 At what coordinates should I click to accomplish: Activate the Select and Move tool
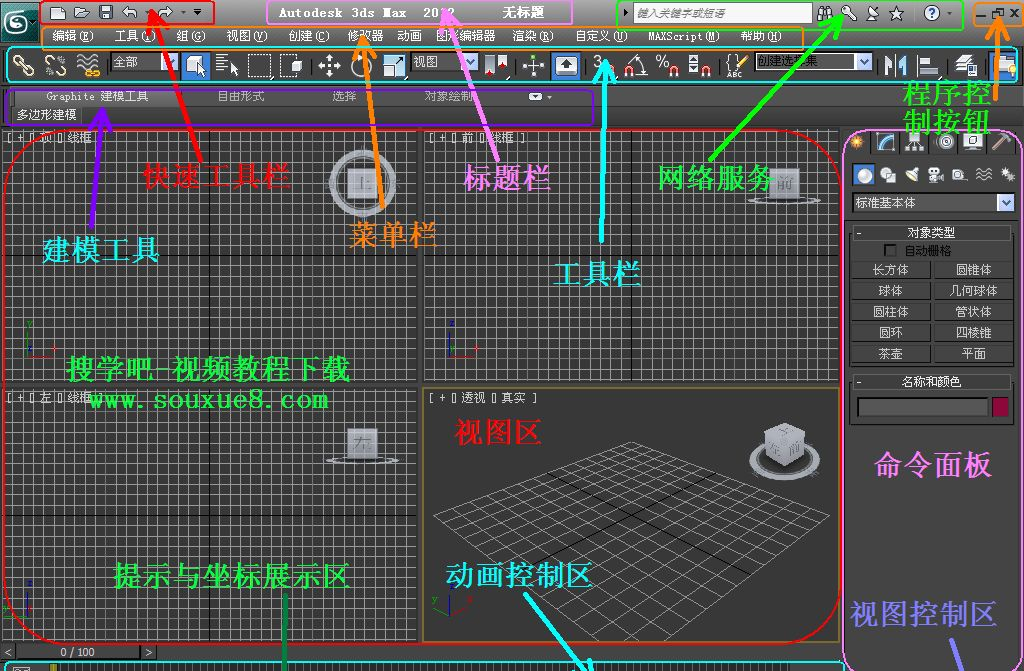[329, 65]
